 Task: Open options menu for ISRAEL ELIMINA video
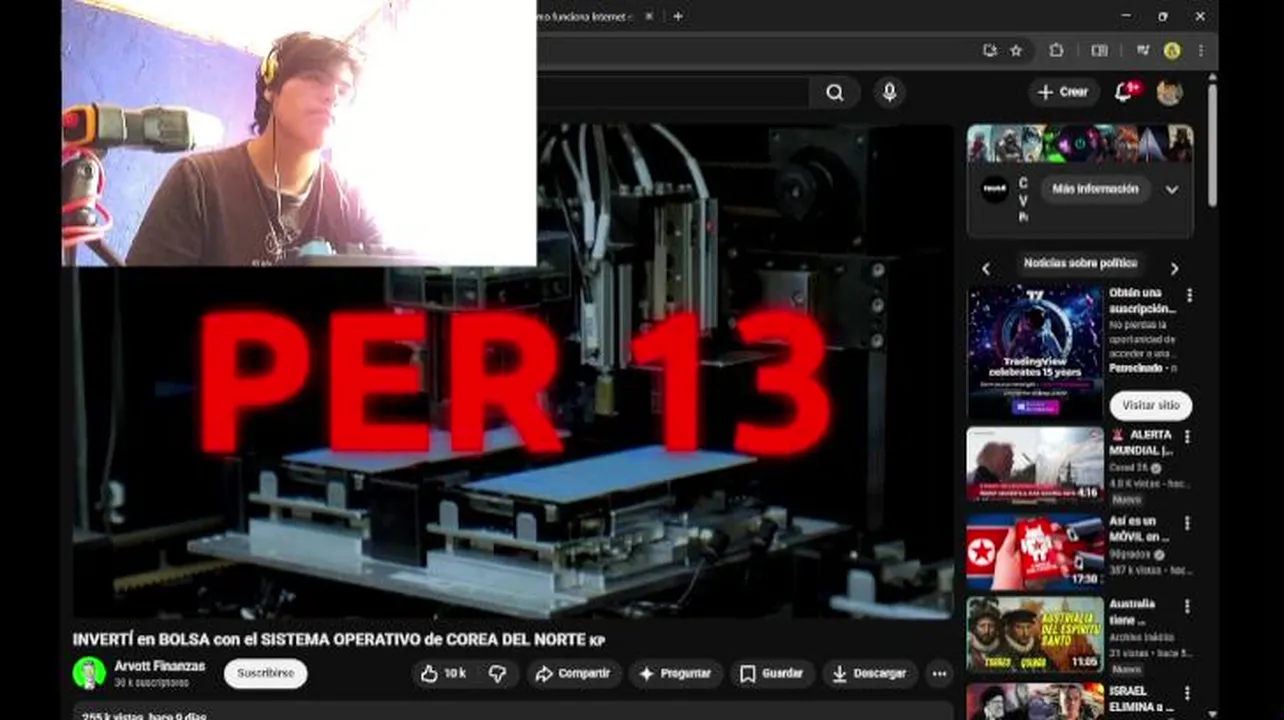click(x=1189, y=693)
